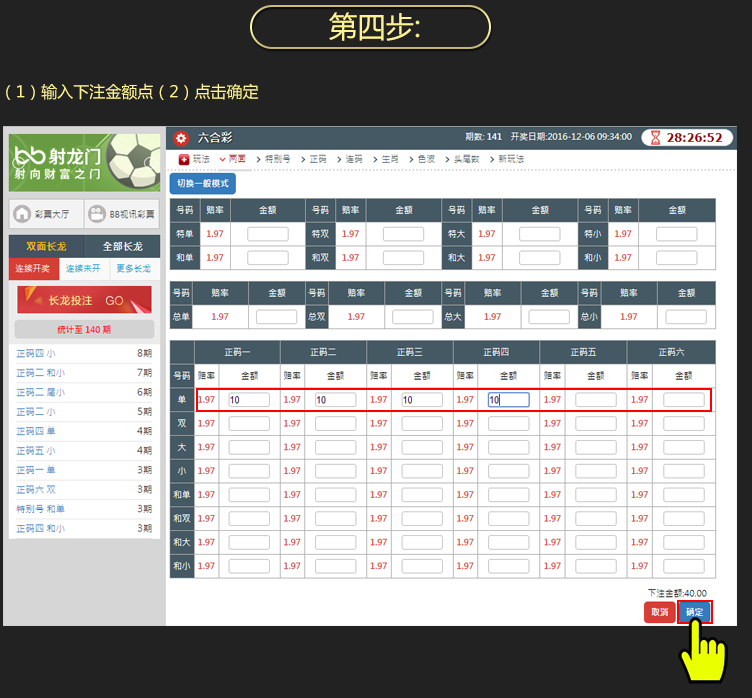Click the house icon for 彩票大厅
The image size is (752, 698).
pyautogui.click(x=22, y=213)
